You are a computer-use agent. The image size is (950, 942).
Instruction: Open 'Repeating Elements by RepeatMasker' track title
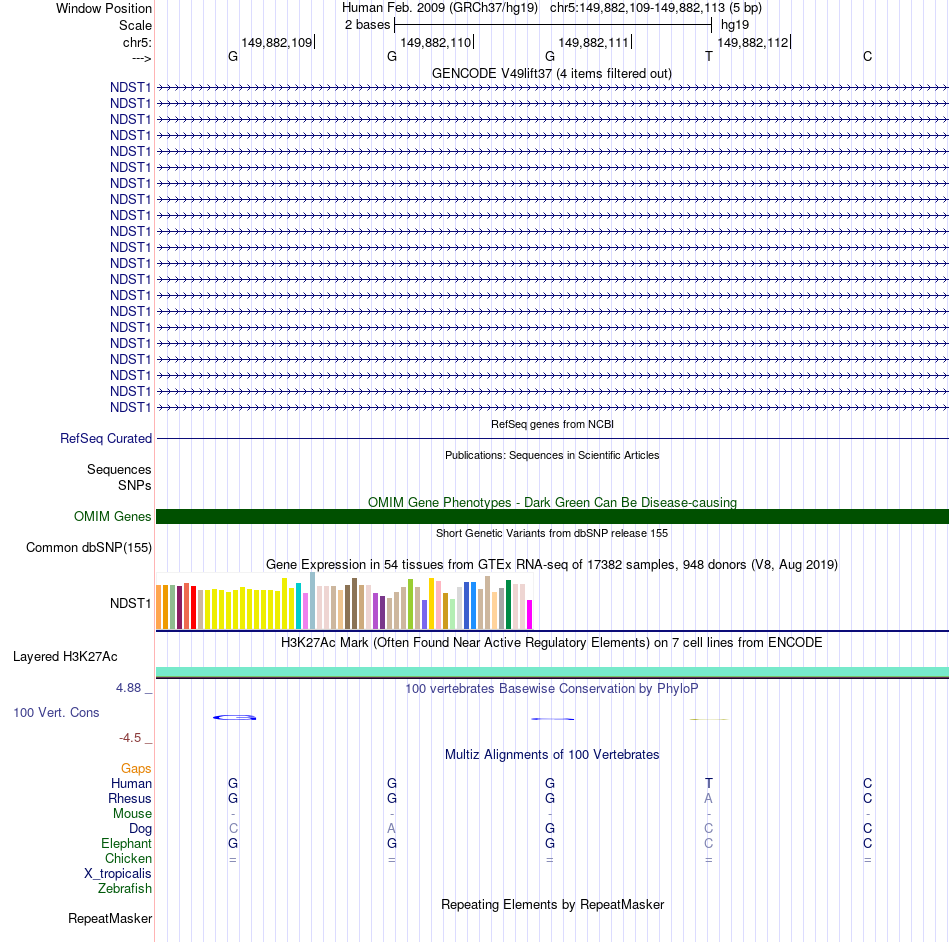552,904
